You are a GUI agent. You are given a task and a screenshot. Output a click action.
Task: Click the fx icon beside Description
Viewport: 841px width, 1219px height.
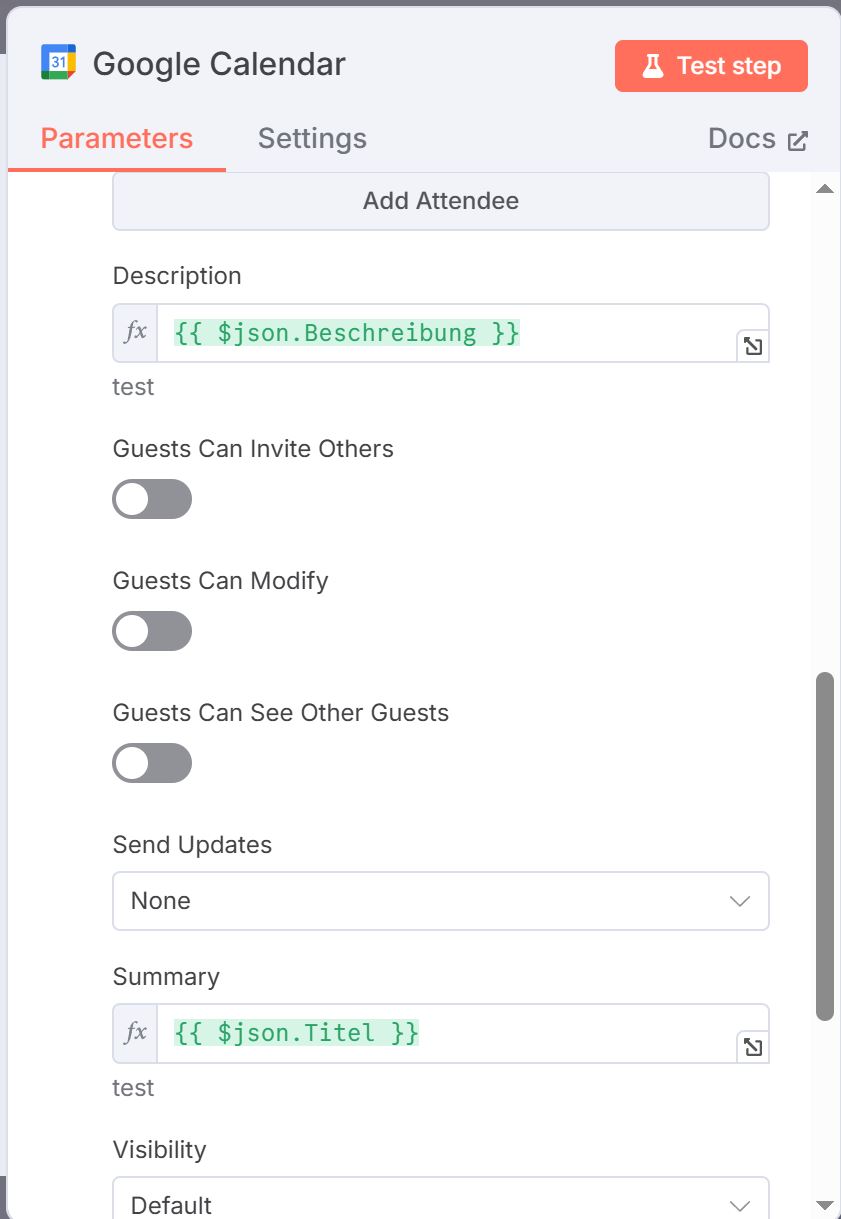point(135,333)
